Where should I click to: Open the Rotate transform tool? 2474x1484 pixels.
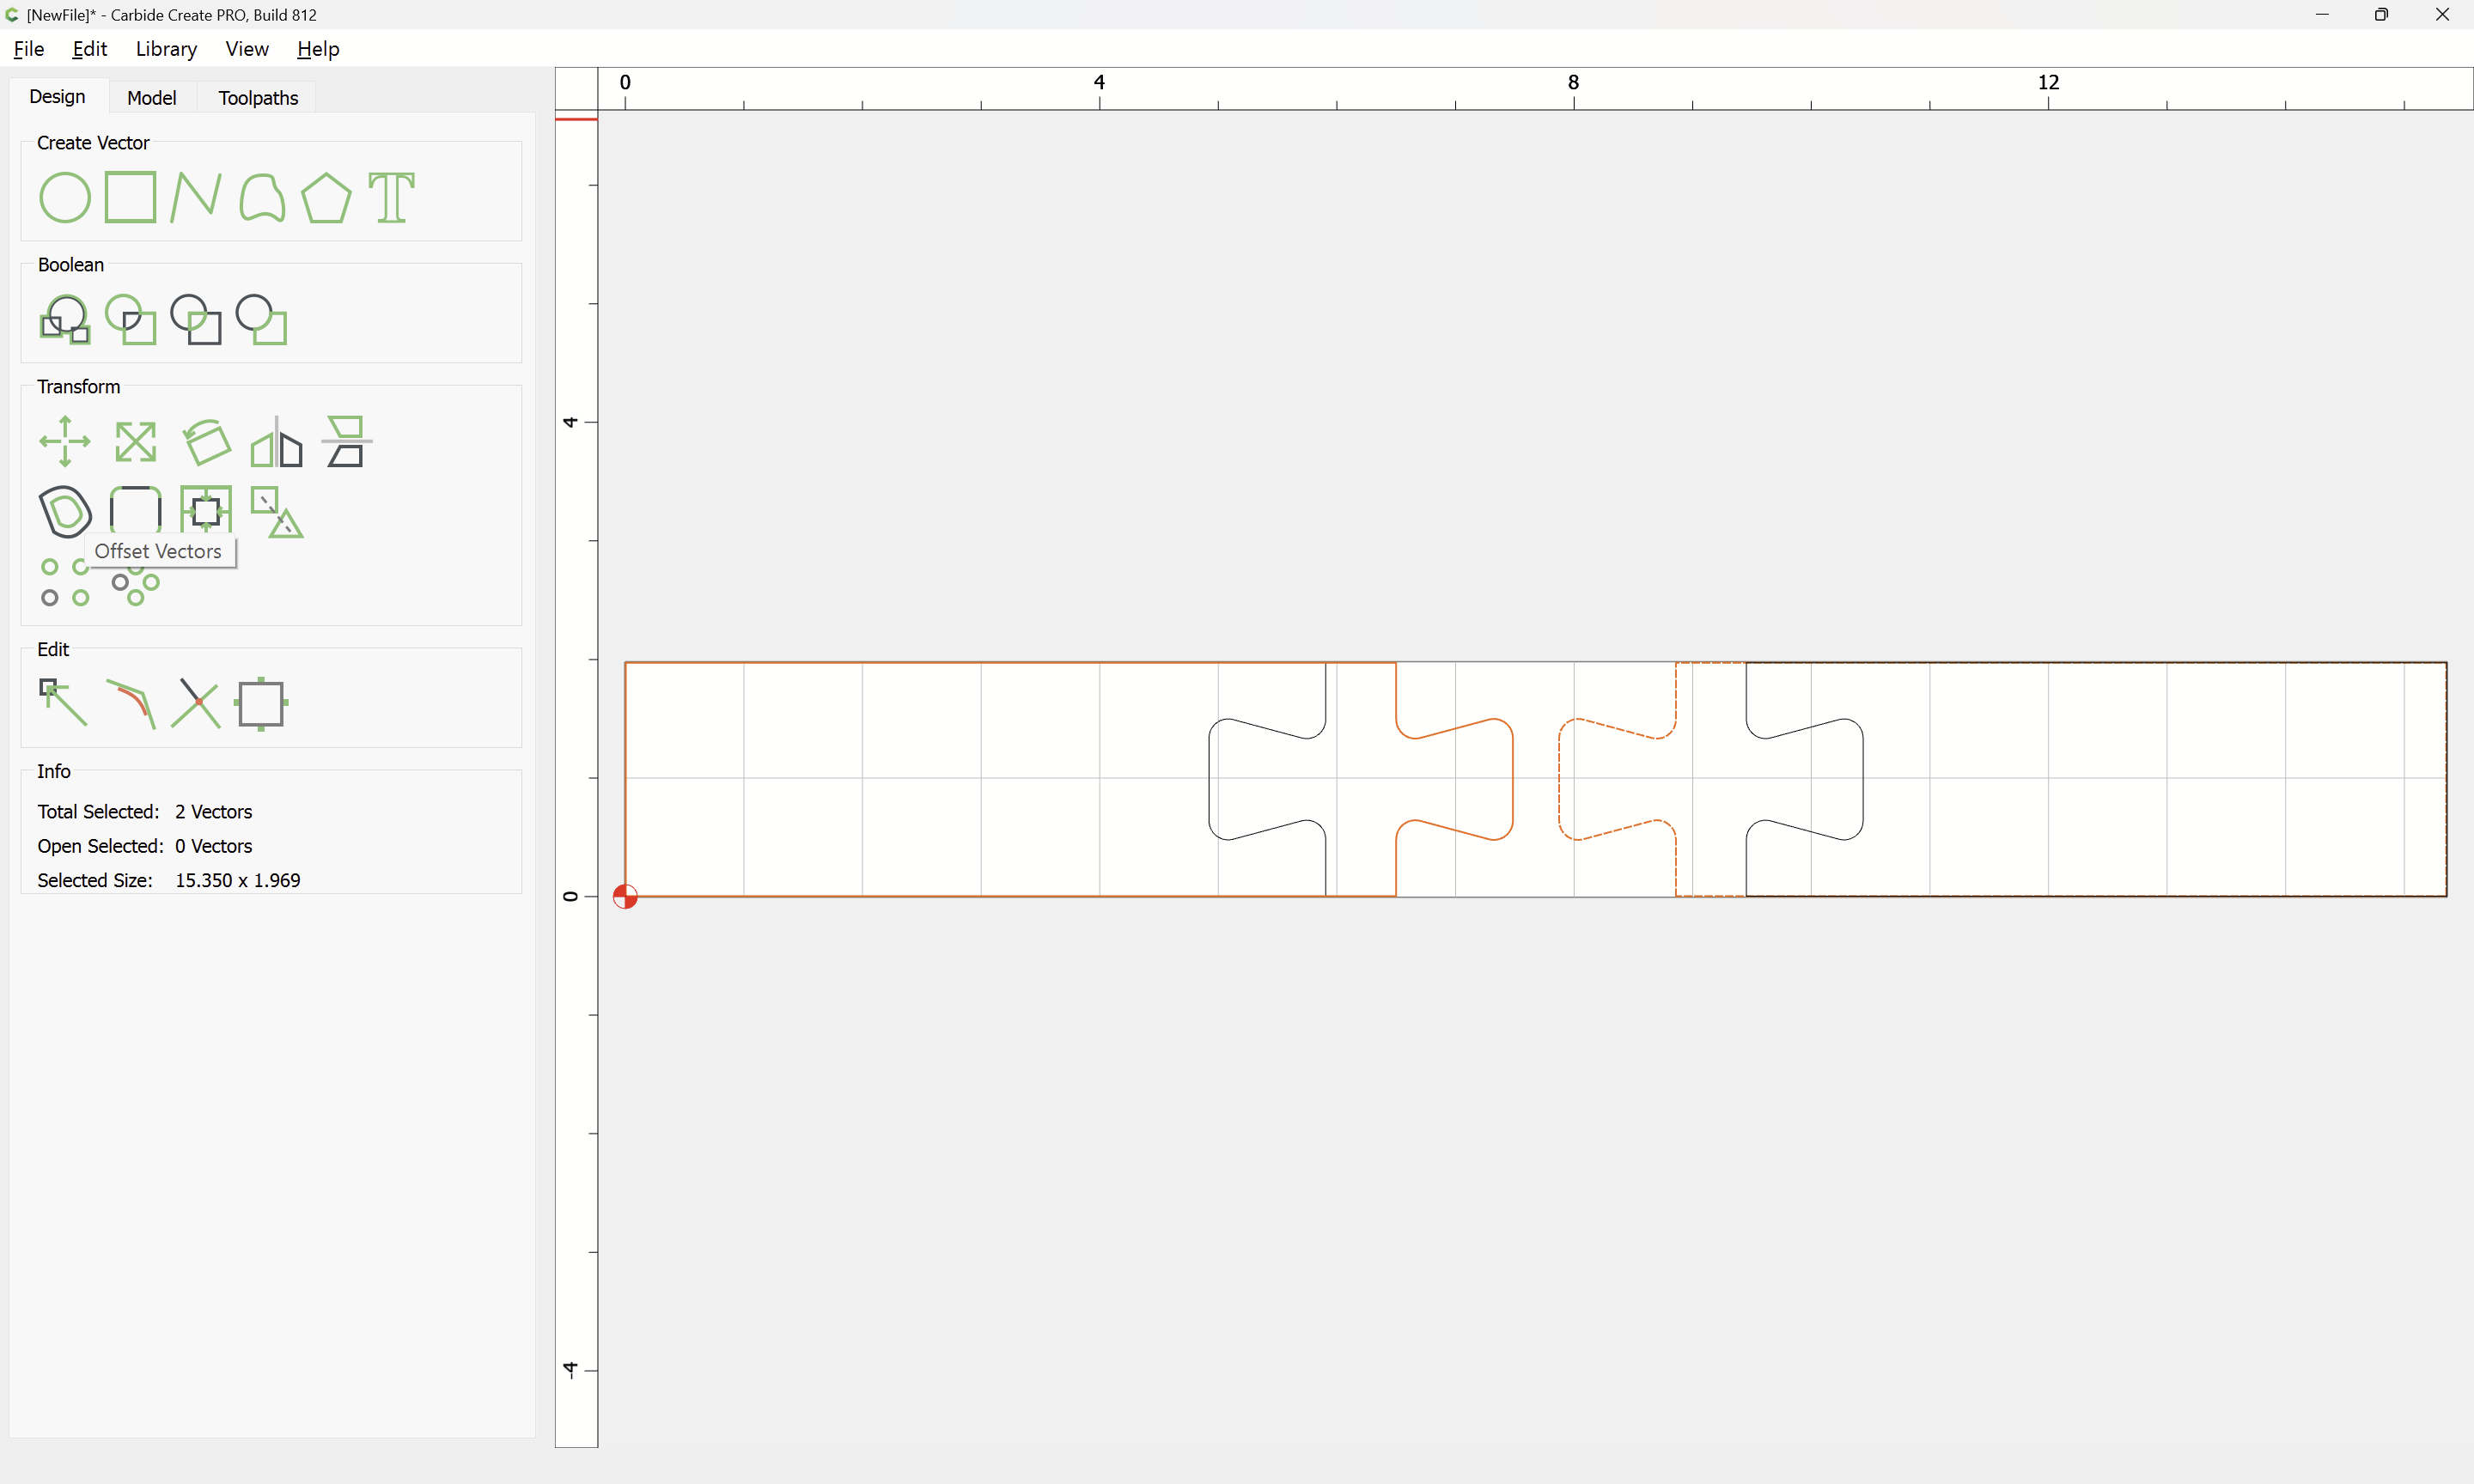click(x=207, y=441)
